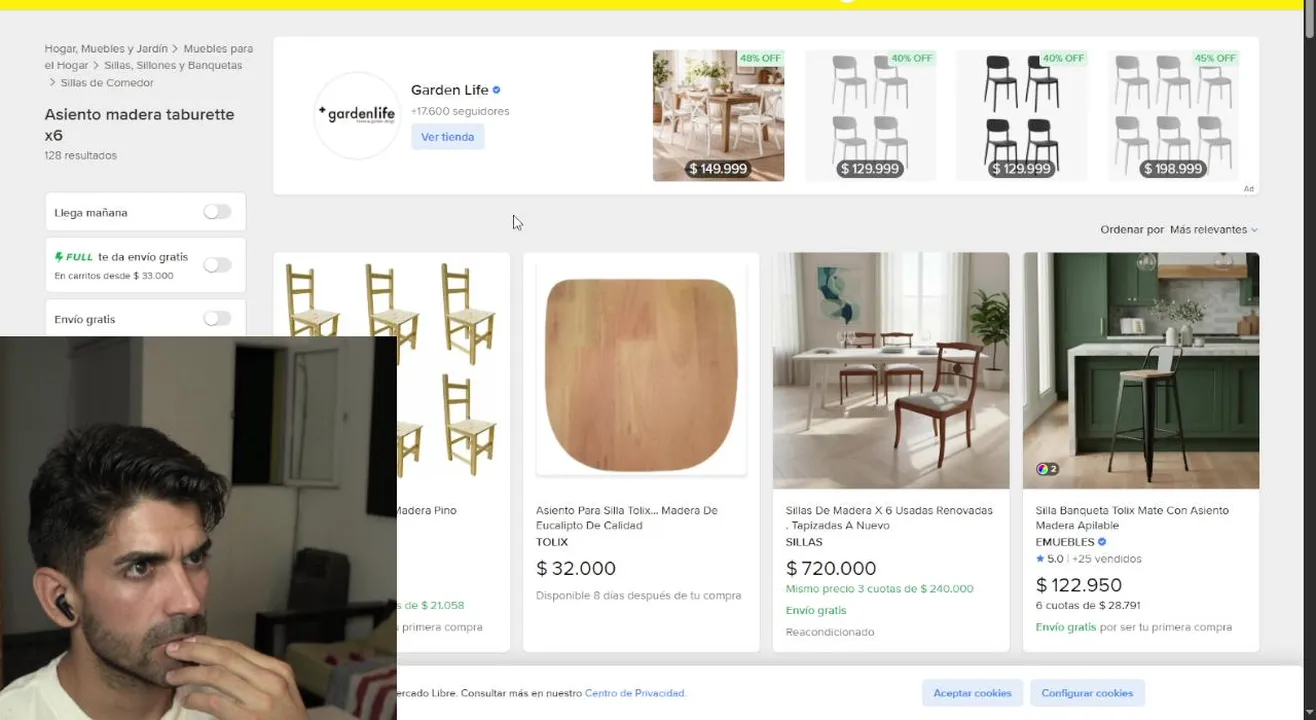
Task: Click the chevron beside Más relevantes
Action: pos(1254,230)
